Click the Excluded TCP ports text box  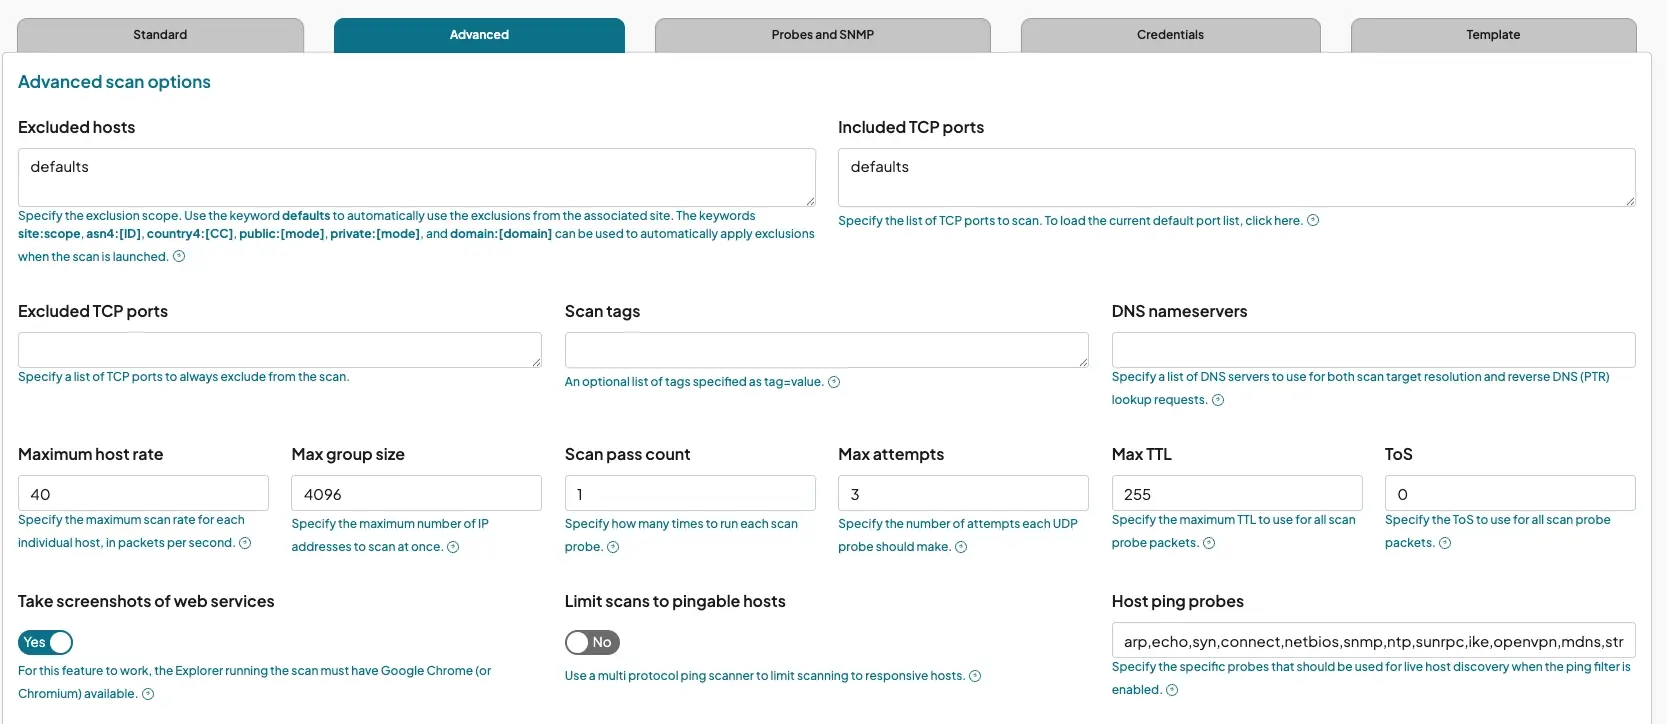pyautogui.click(x=279, y=350)
